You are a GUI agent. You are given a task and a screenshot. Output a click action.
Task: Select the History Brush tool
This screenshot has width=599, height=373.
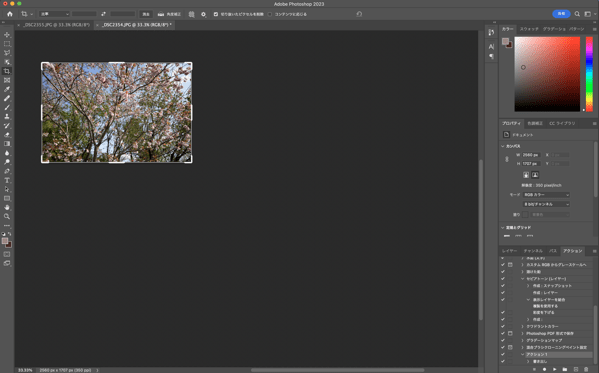click(7, 126)
